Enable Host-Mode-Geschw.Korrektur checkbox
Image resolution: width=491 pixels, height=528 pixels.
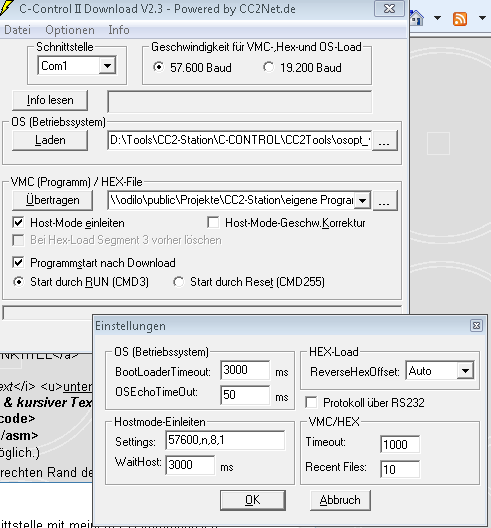tap(213, 223)
